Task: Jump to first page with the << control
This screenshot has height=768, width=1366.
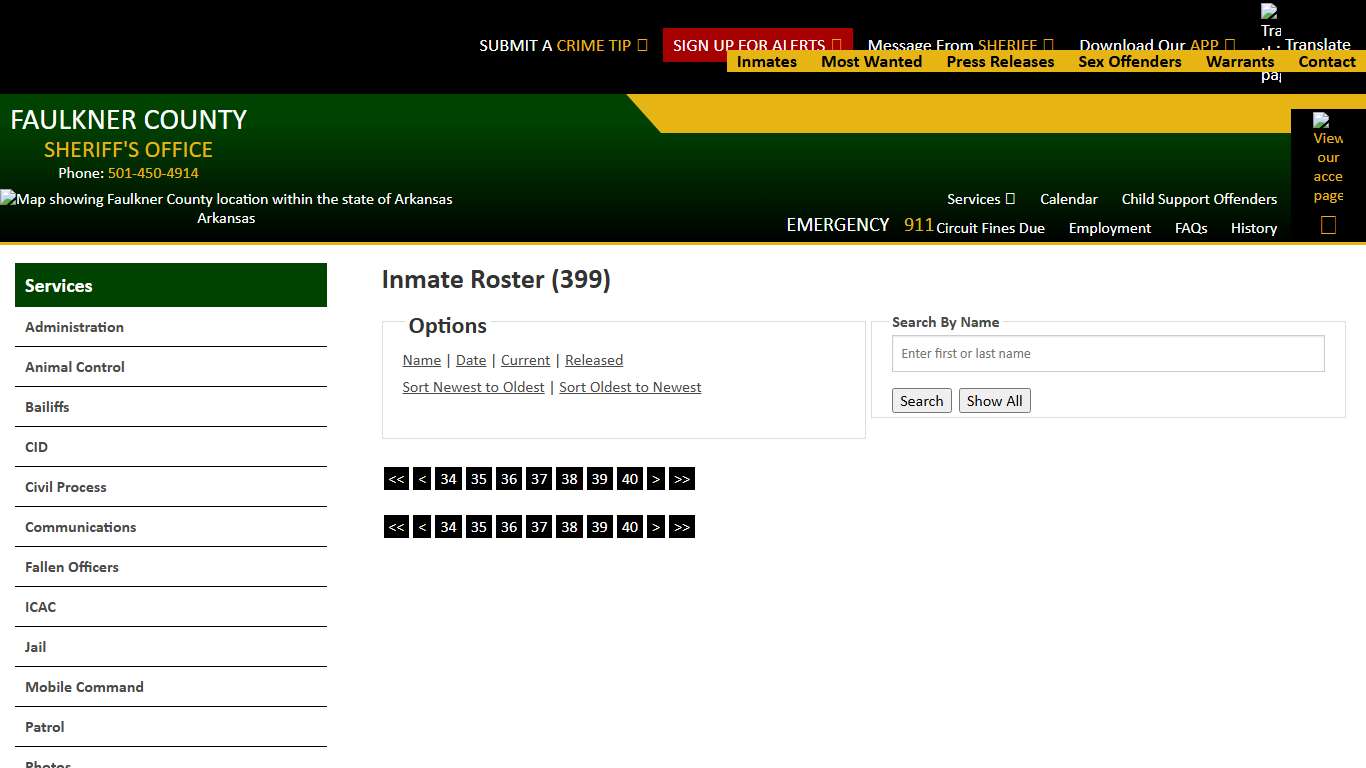Action: pyautogui.click(x=396, y=479)
